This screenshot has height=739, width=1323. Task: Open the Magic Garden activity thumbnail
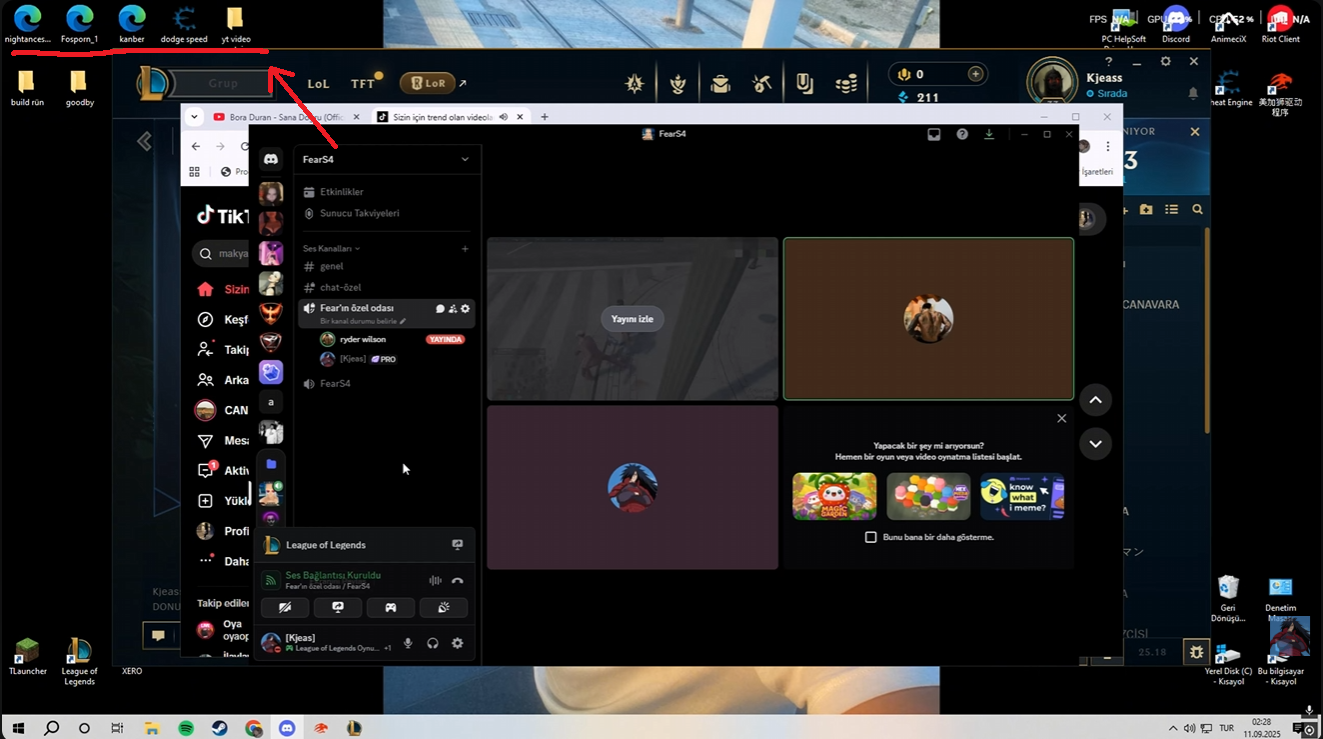click(x=834, y=496)
